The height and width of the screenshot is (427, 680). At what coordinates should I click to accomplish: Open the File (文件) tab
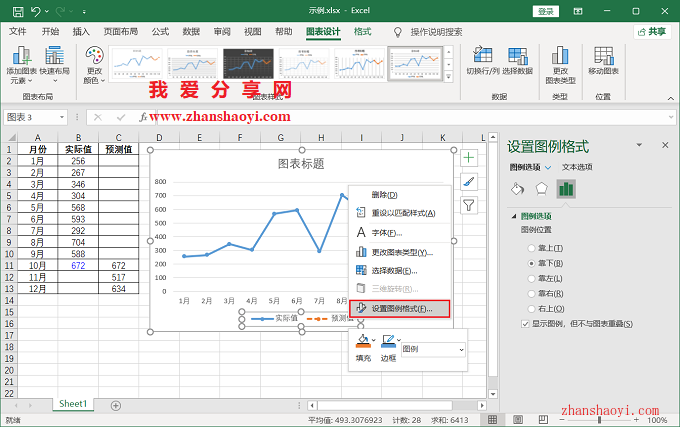(18, 32)
